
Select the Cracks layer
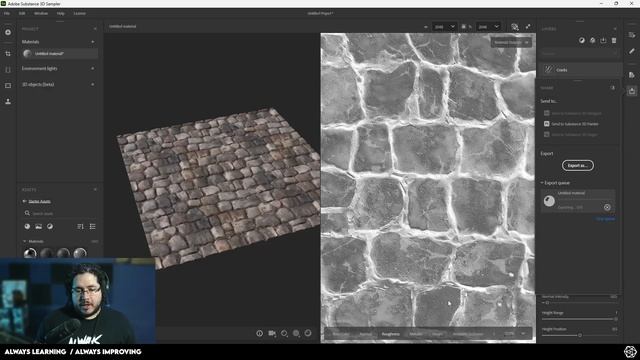[x=580, y=70]
